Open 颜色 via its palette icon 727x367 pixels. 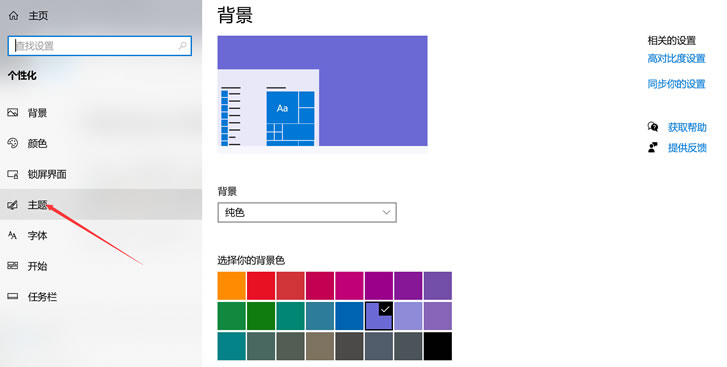(x=13, y=143)
